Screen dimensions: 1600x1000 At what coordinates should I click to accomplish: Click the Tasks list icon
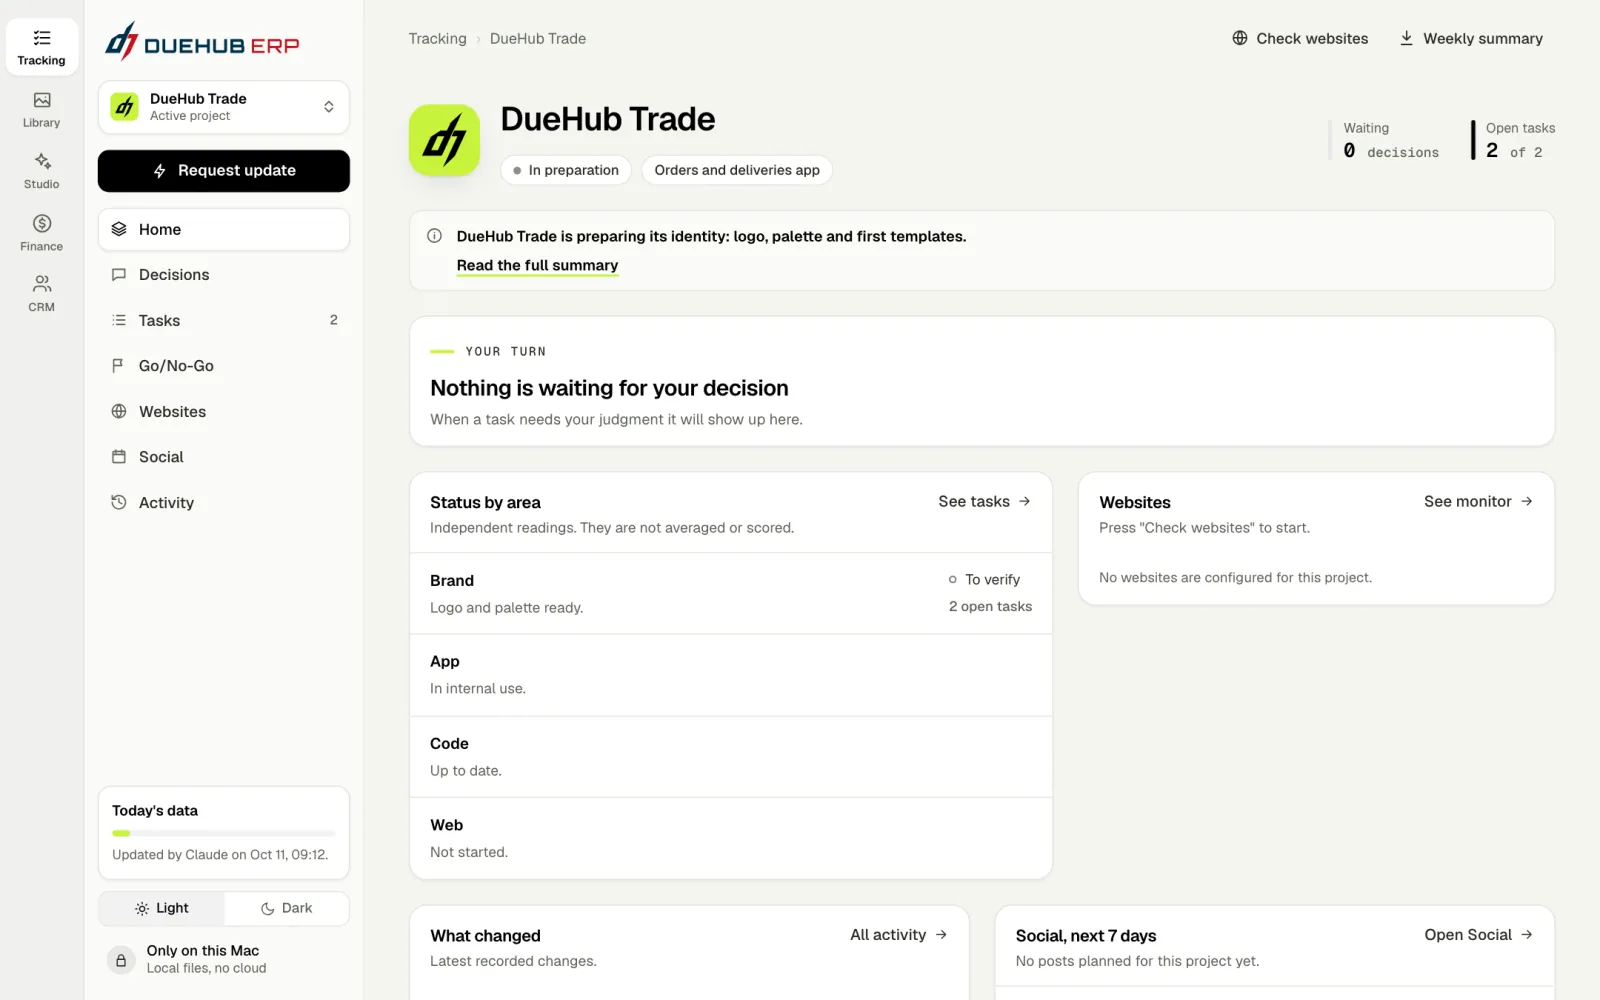pos(119,320)
